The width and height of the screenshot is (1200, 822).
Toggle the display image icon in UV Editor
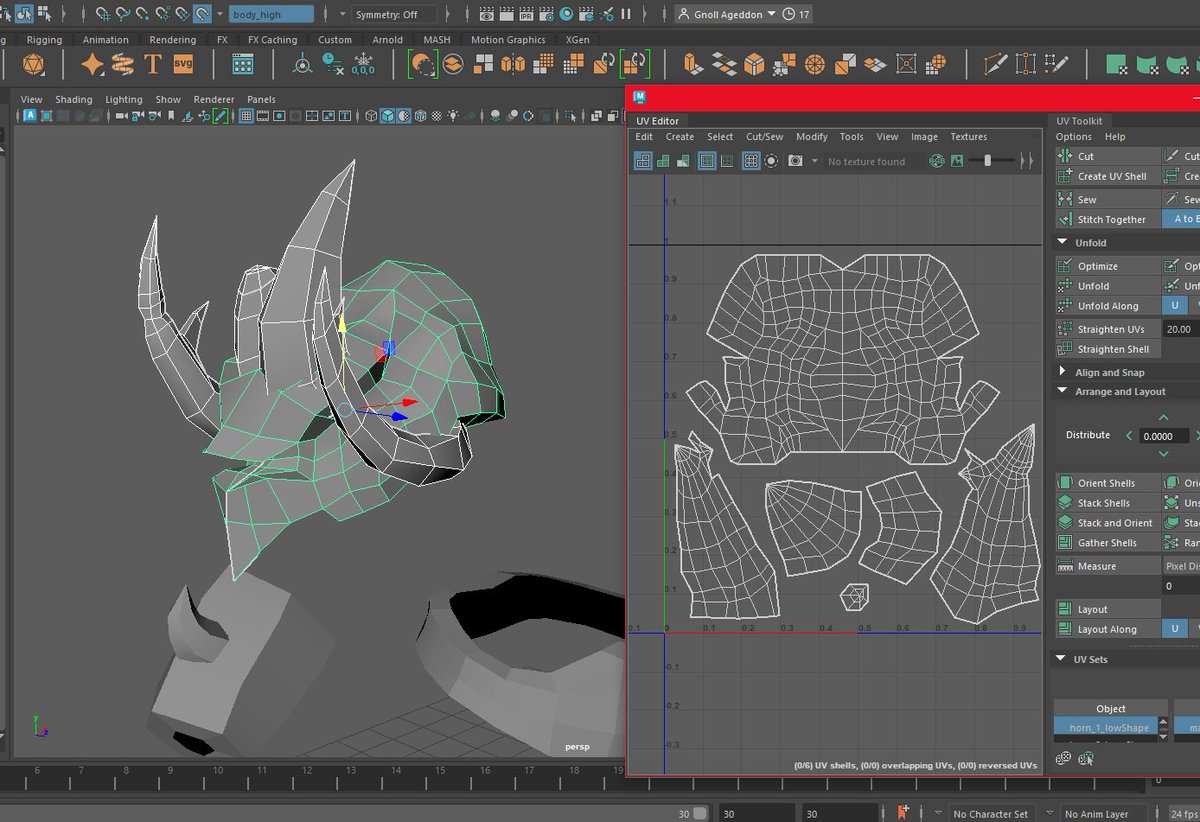click(x=957, y=161)
